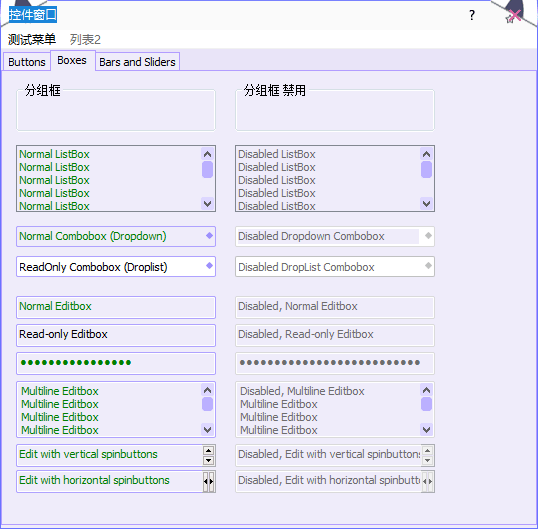Image resolution: width=538 pixels, height=529 pixels.
Task: Expand the ReadOnly Combobox diamond arrow
Action: click(209, 266)
